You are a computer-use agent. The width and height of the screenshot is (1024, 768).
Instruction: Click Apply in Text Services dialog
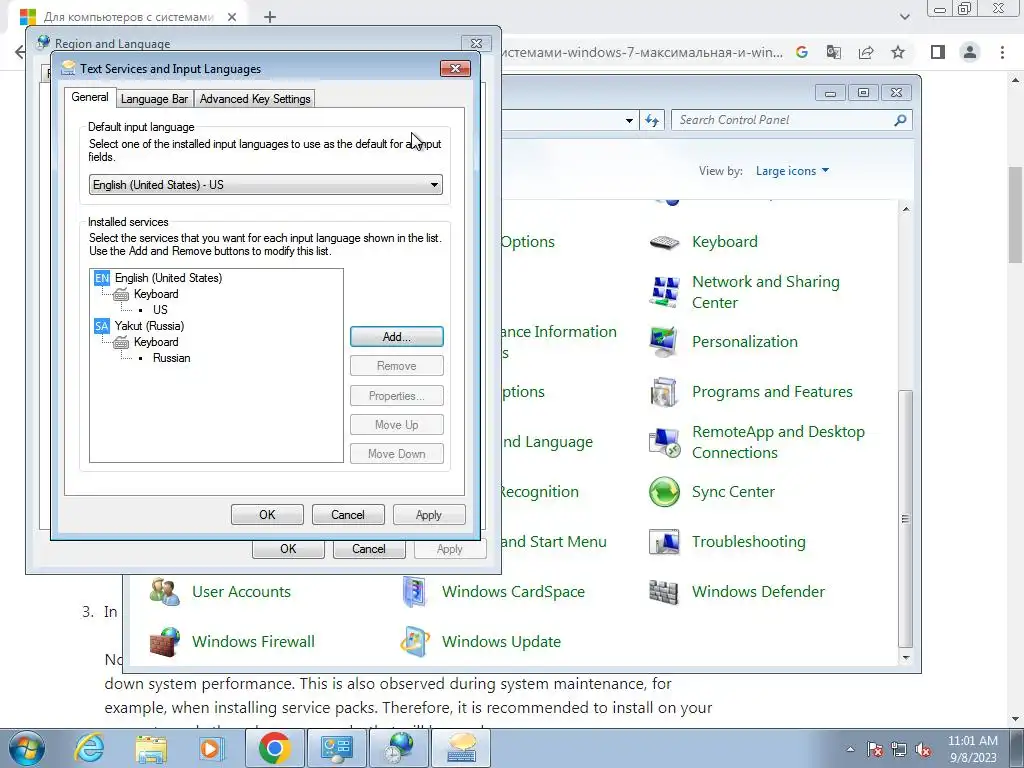click(x=428, y=515)
